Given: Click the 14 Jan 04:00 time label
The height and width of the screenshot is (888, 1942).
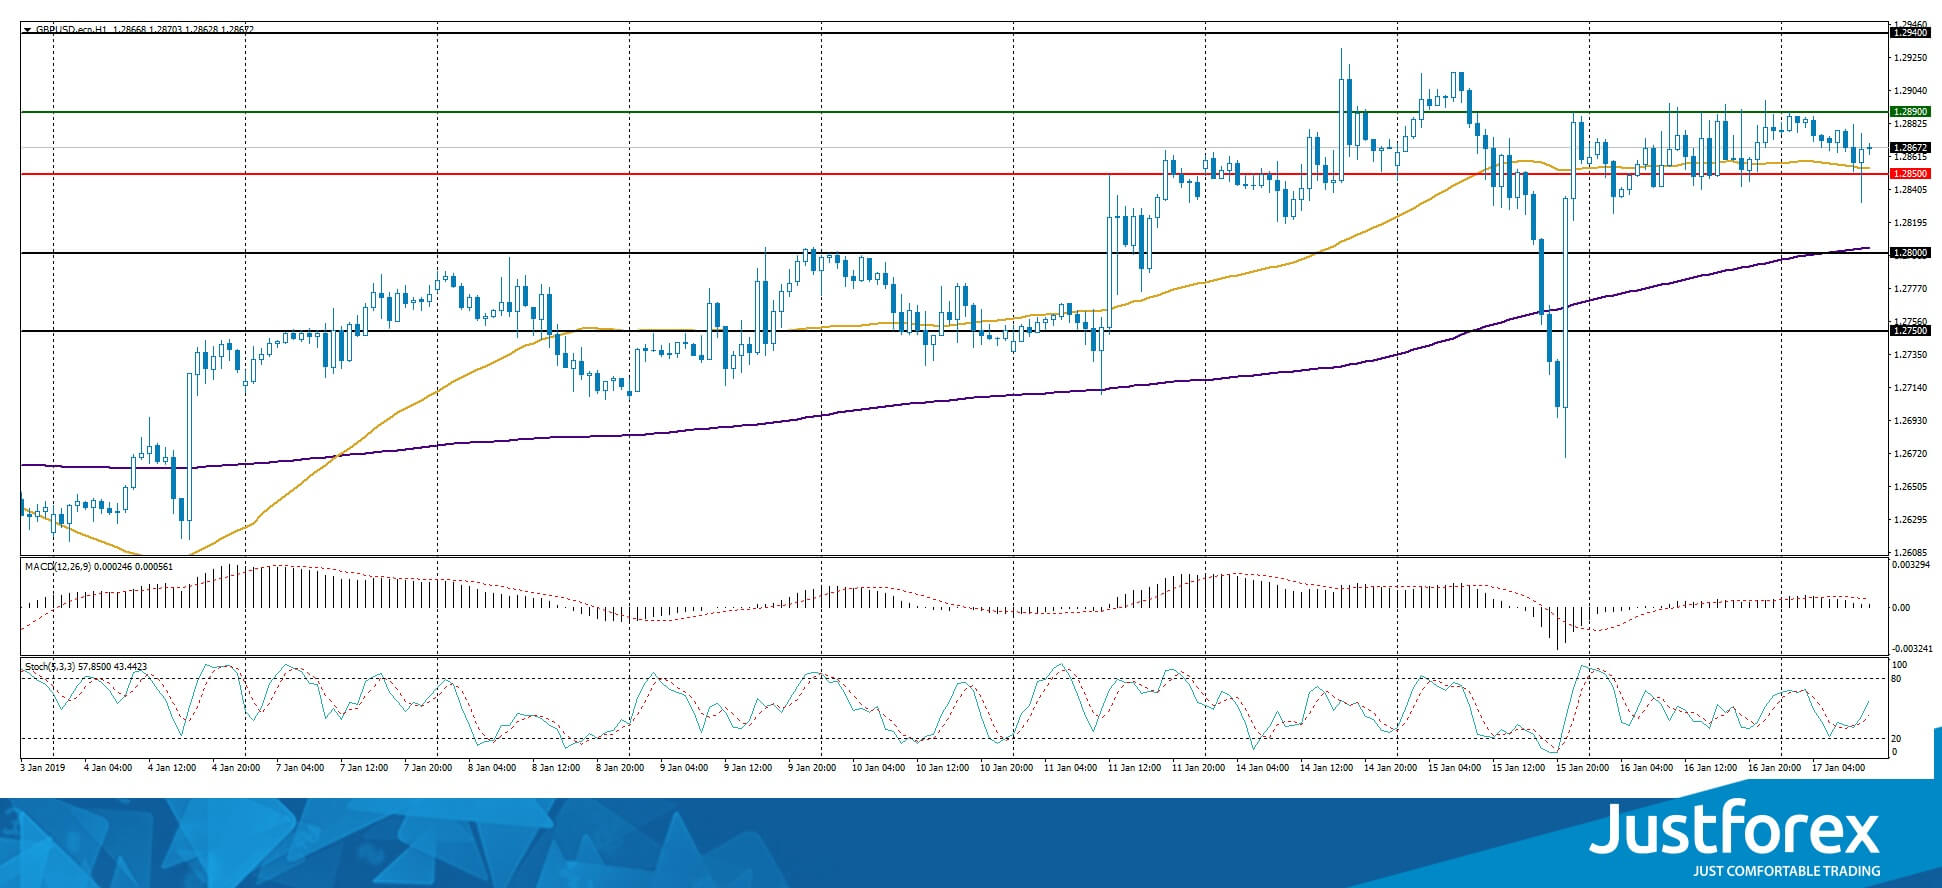Looking at the screenshot, I should coord(1262,768).
